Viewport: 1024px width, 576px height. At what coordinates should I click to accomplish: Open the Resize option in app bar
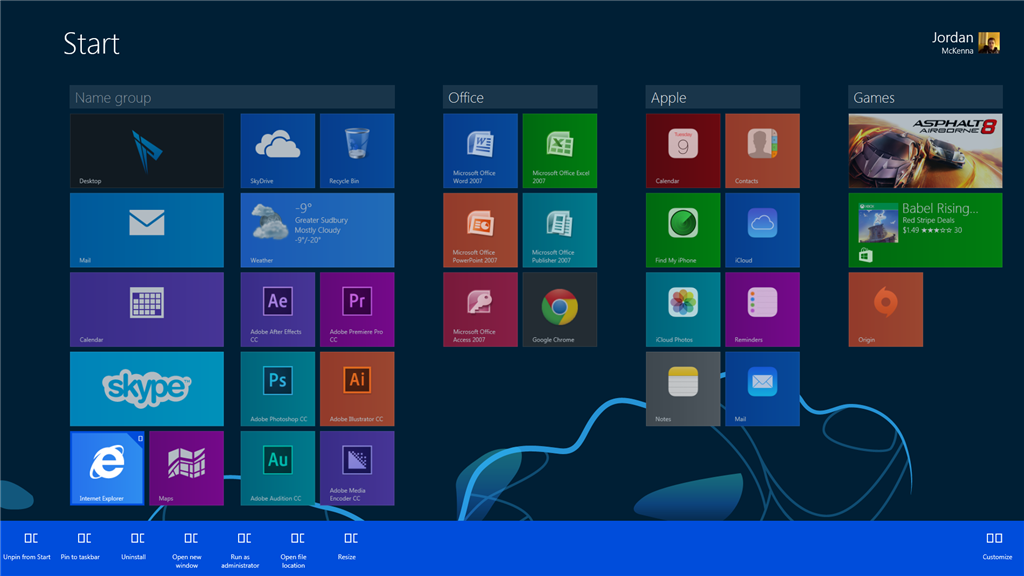click(347, 547)
